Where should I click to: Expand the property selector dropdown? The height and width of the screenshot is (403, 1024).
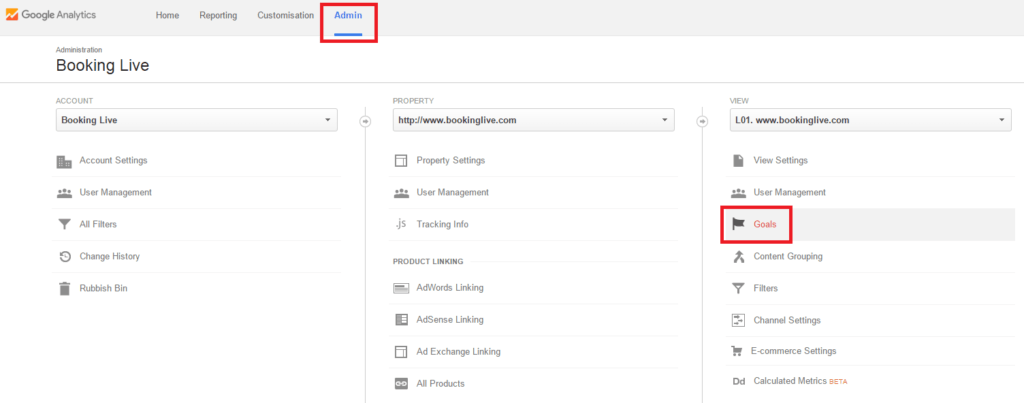pos(534,120)
